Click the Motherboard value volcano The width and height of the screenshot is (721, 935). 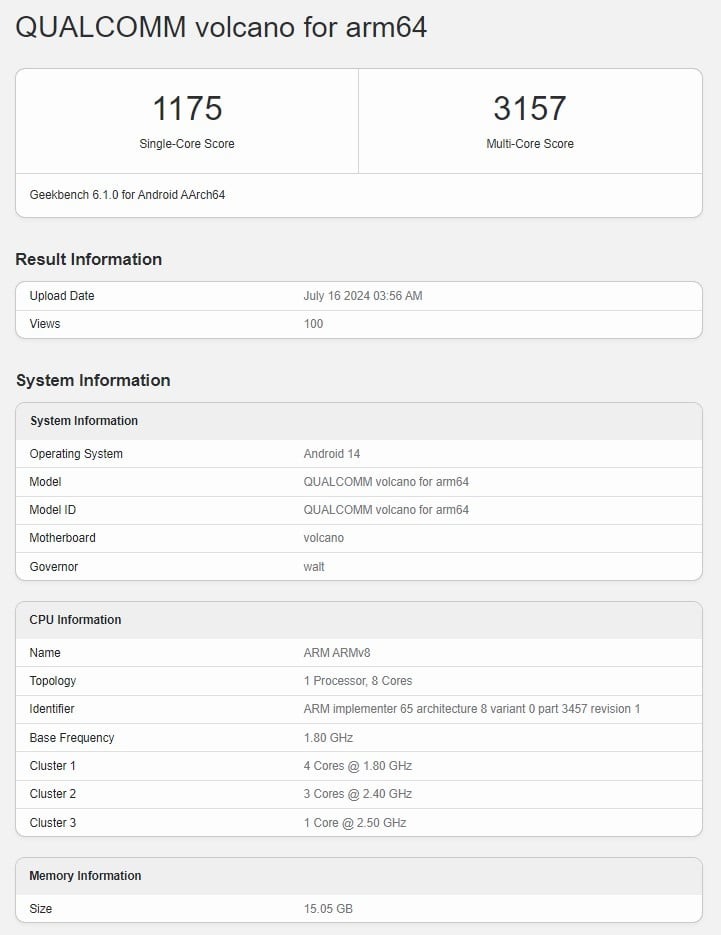pos(323,538)
